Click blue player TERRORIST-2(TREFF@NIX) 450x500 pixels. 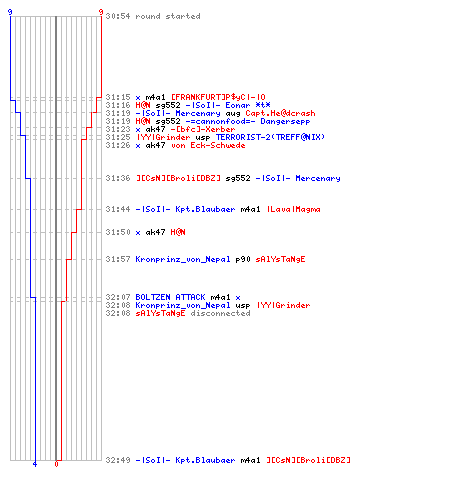pos(270,137)
